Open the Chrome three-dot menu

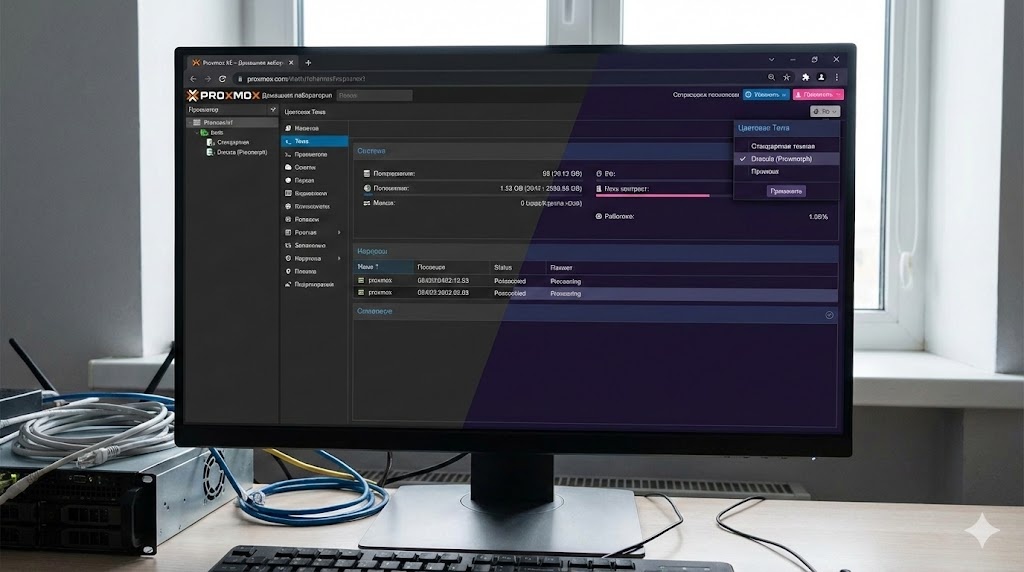tap(837, 77)
